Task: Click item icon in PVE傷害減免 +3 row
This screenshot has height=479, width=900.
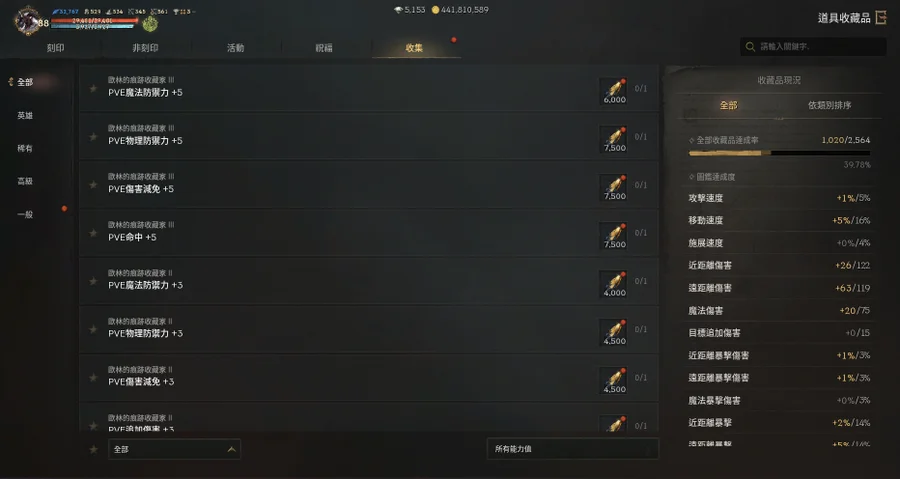Action: point(614,380)
